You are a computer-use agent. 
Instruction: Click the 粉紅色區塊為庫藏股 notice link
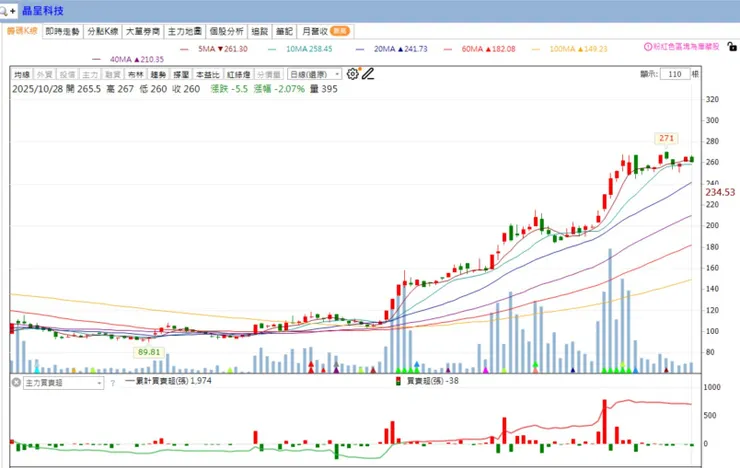686,47
